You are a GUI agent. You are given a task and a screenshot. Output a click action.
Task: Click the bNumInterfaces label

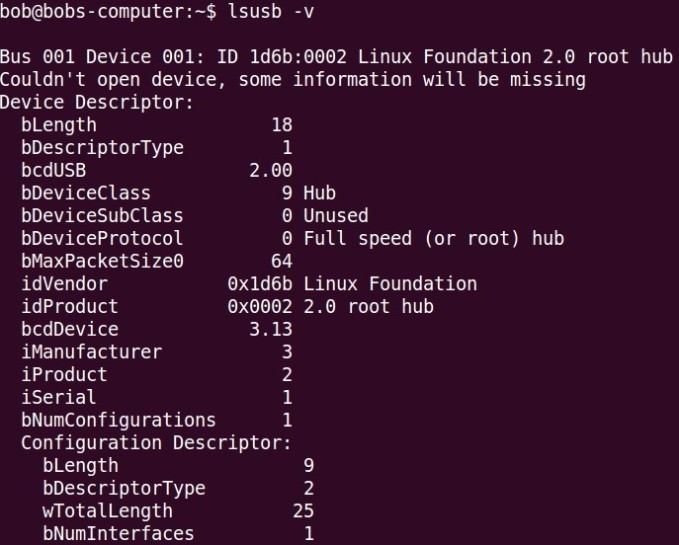click(119, 533)
